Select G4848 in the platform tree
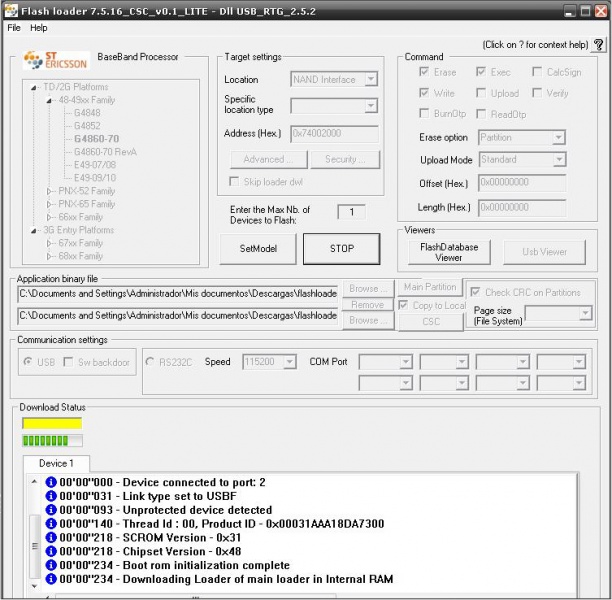The height and width of the screenshot is (600, 612). [87, 113]
